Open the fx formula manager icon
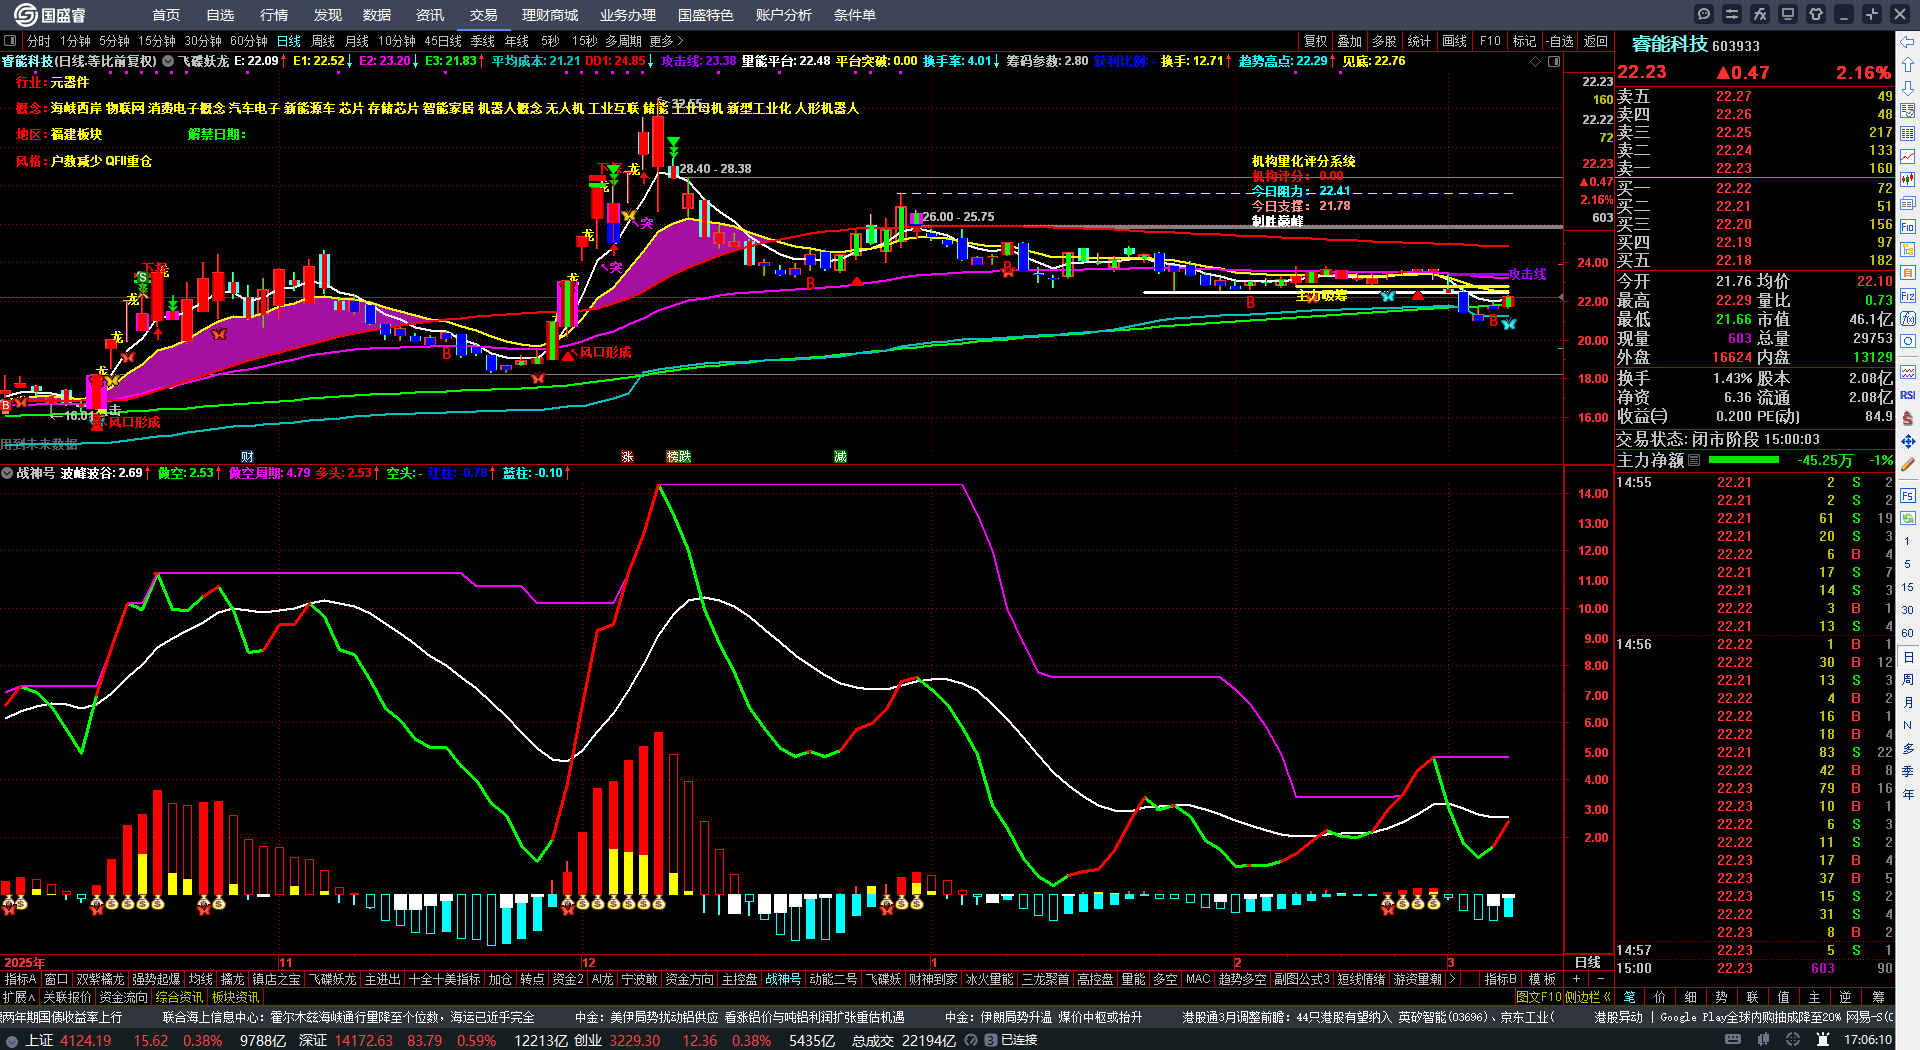This screenshot has height=1050, width=1920. pyautogui.click(x=1760, y=14)
